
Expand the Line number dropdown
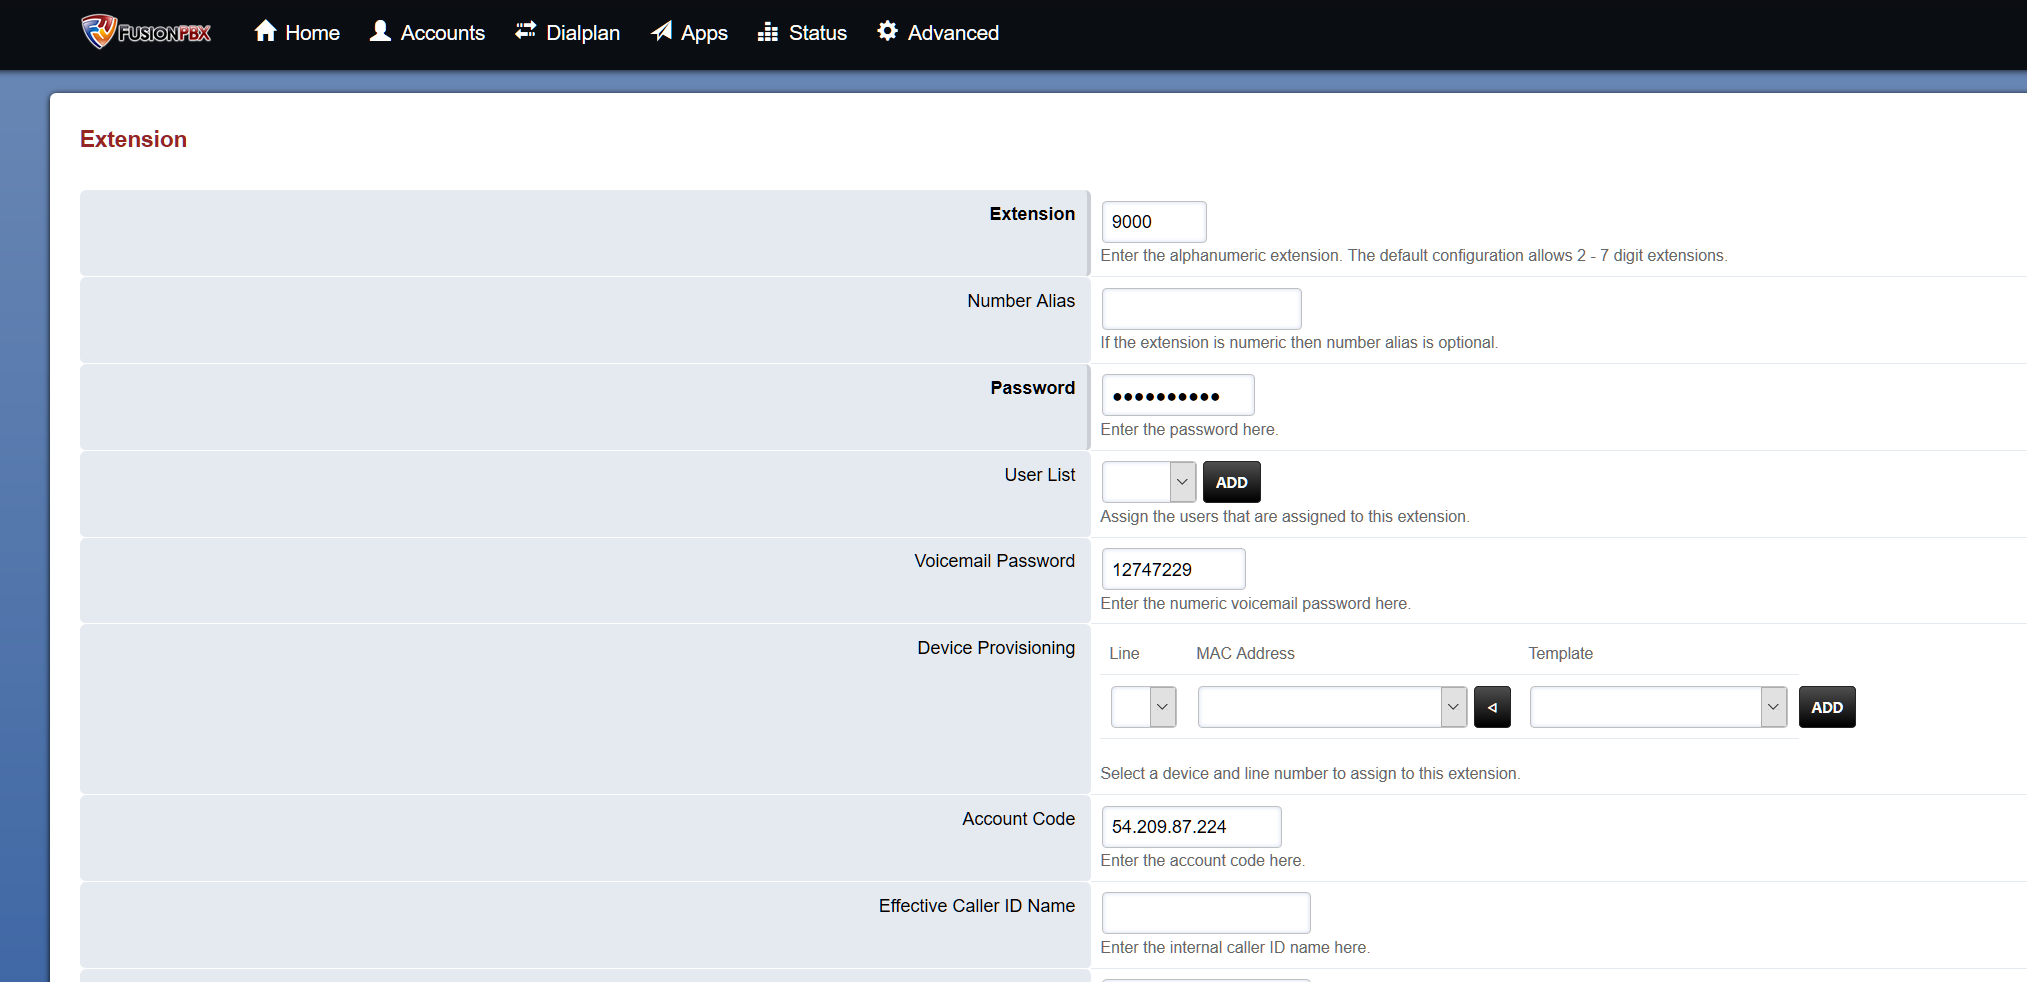[1143, 707]
